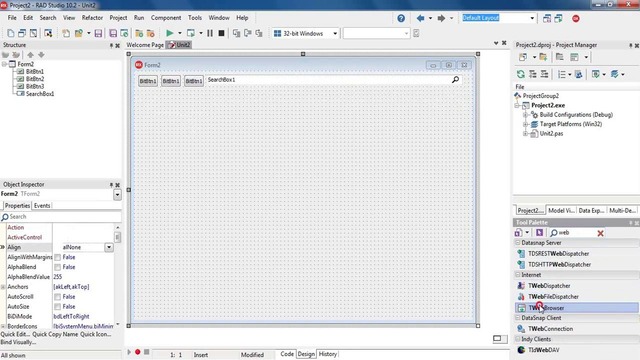The height and width of the screenshot is (360, 640).
Task: Click the Save All toolbar icon
Action: (x=113, y=33)
